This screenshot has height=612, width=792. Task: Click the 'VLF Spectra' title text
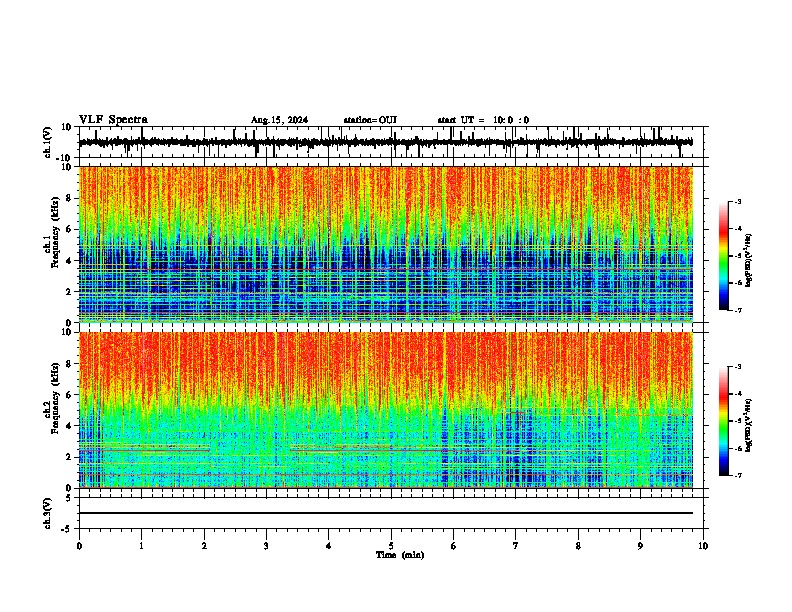pos(113,120)
